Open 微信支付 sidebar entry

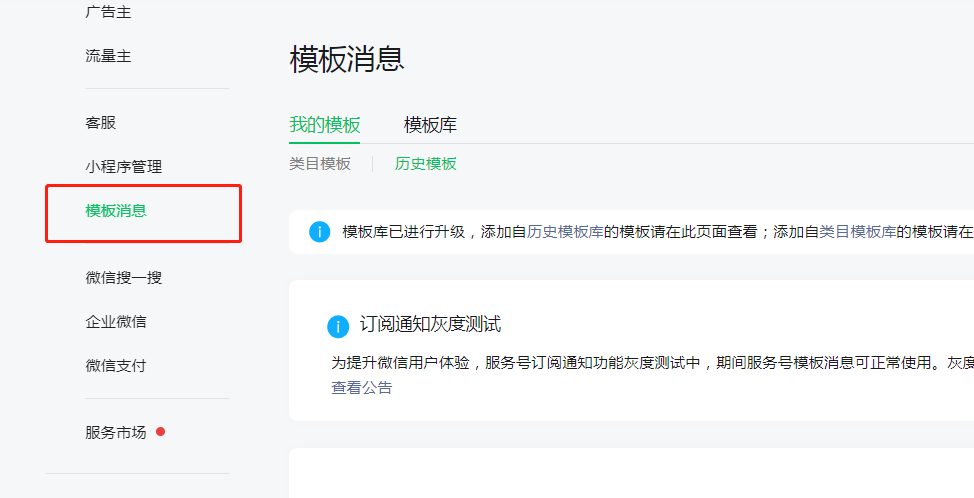[116, 366]
